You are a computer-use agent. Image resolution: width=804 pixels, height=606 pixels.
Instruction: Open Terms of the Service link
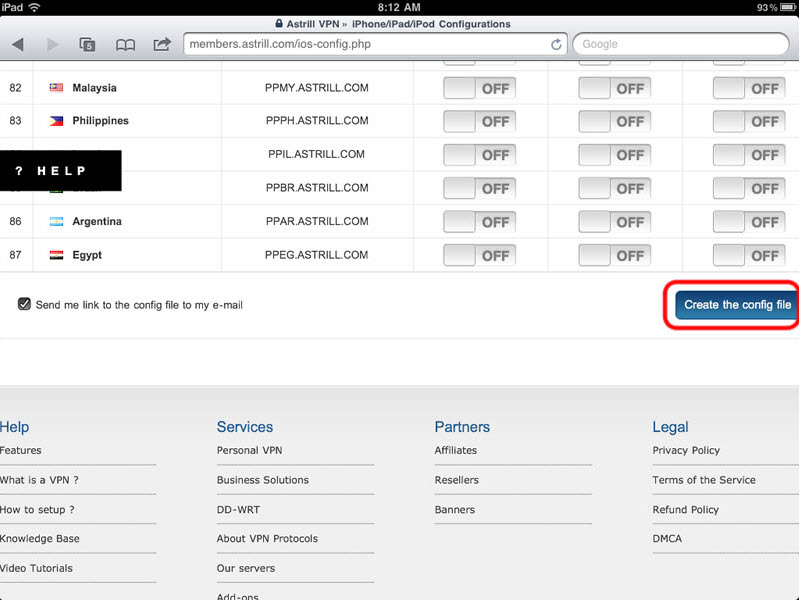pos(704,480)
